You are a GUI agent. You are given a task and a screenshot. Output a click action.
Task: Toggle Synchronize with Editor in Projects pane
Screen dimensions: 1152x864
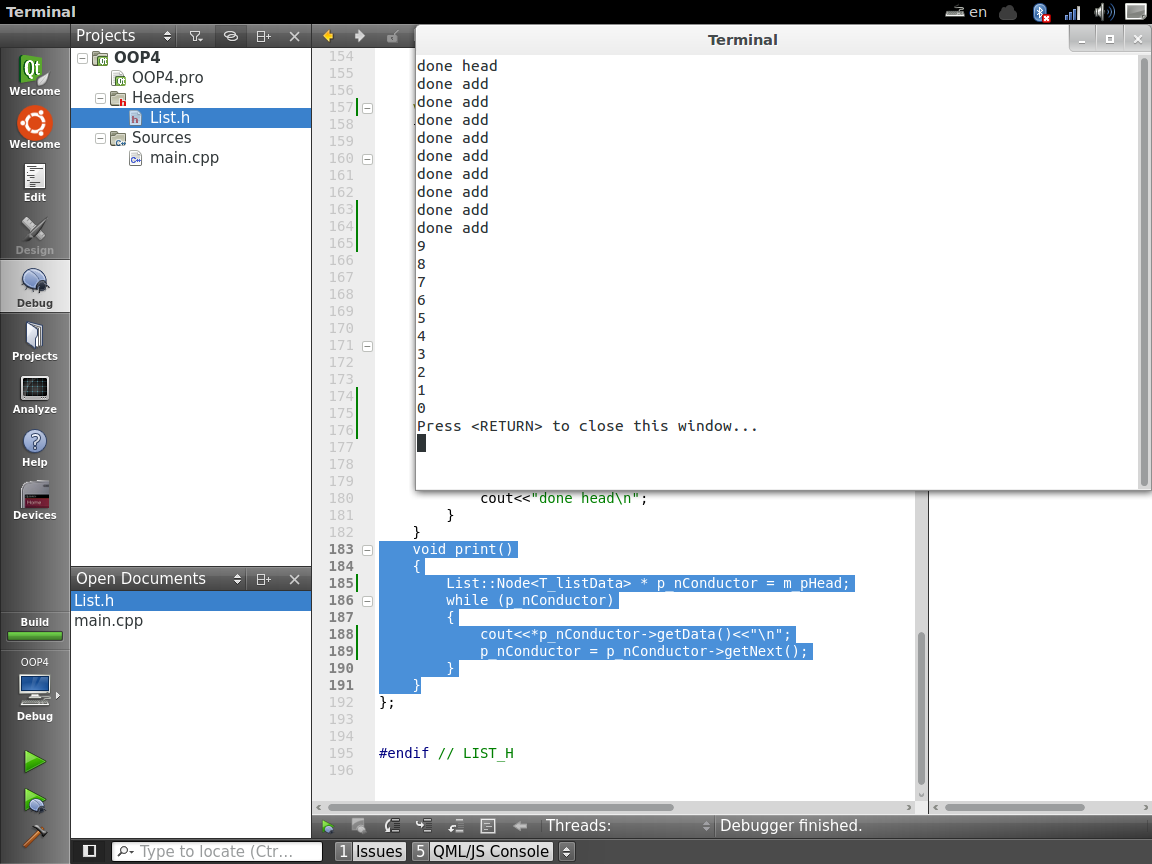230,36
